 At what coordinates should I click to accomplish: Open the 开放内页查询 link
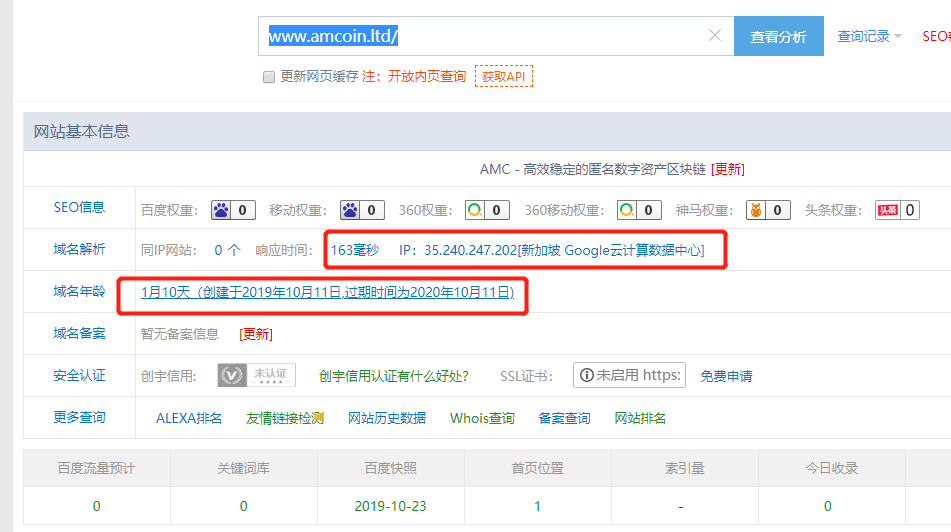[427, 76]
